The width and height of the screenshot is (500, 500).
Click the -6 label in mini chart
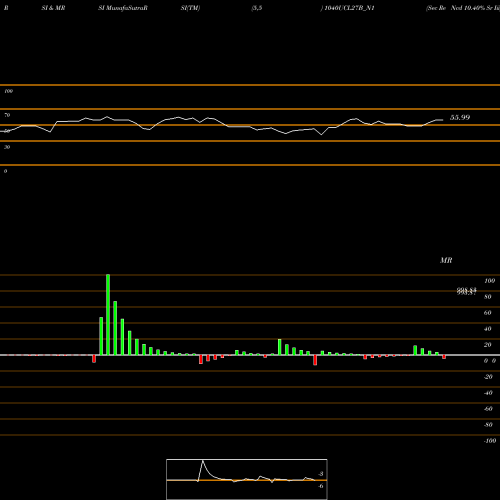[321, 486]
